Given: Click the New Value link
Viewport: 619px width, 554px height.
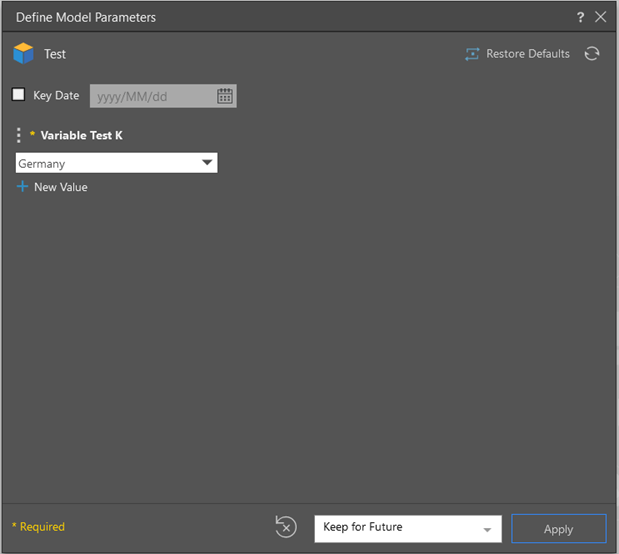Looking at the screenshot, I should coord(61,187).
